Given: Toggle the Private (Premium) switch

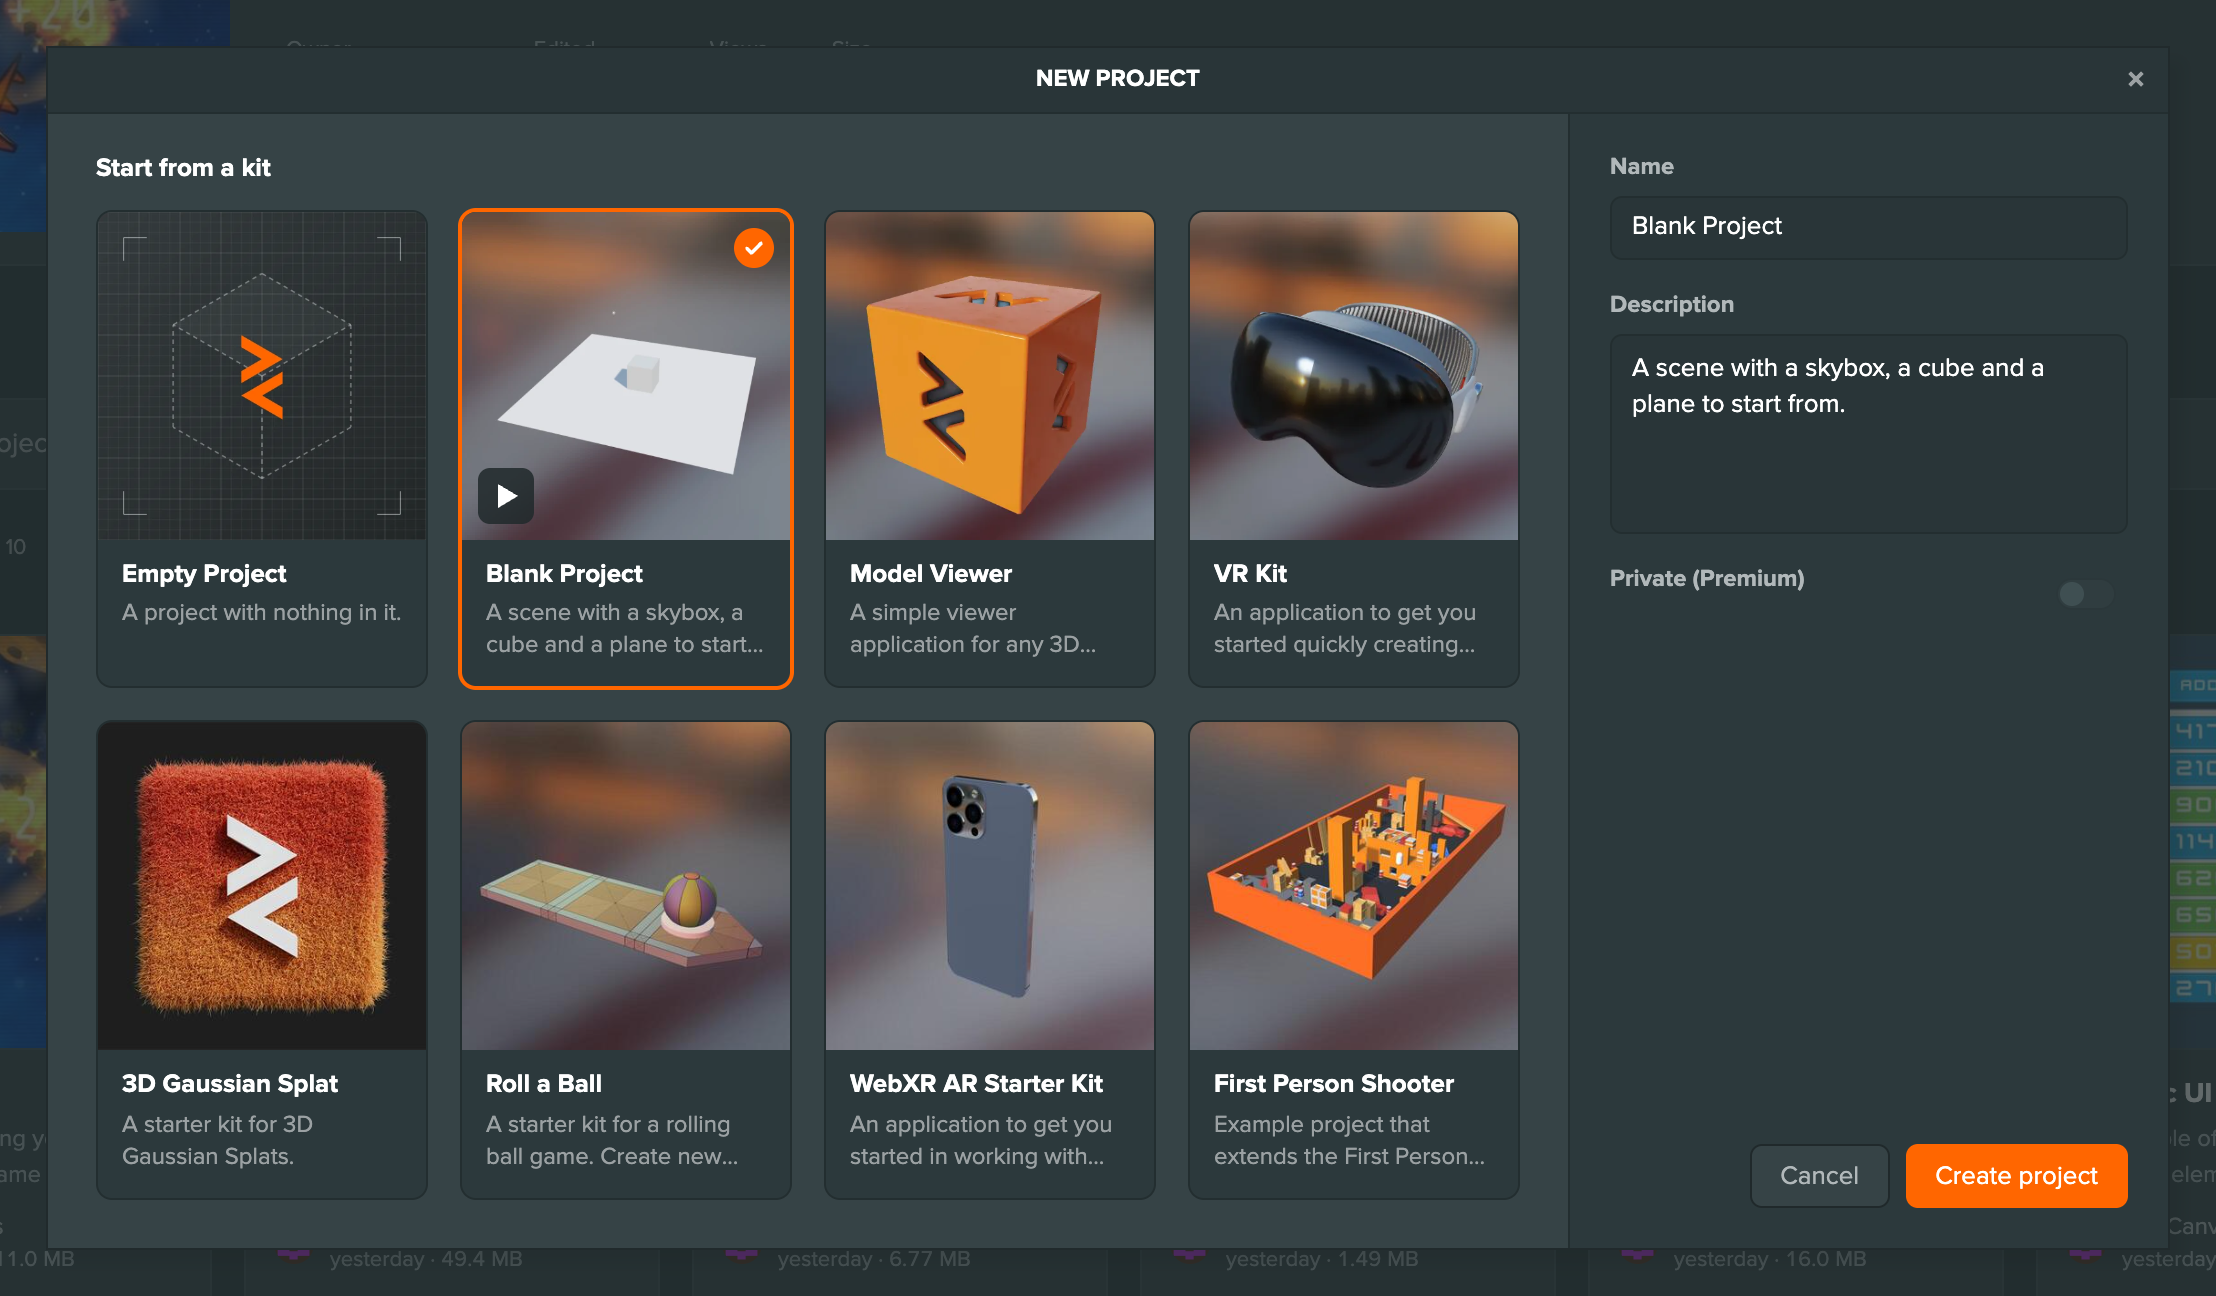Looking at the screenshot, I should (x=2086, y=594).
